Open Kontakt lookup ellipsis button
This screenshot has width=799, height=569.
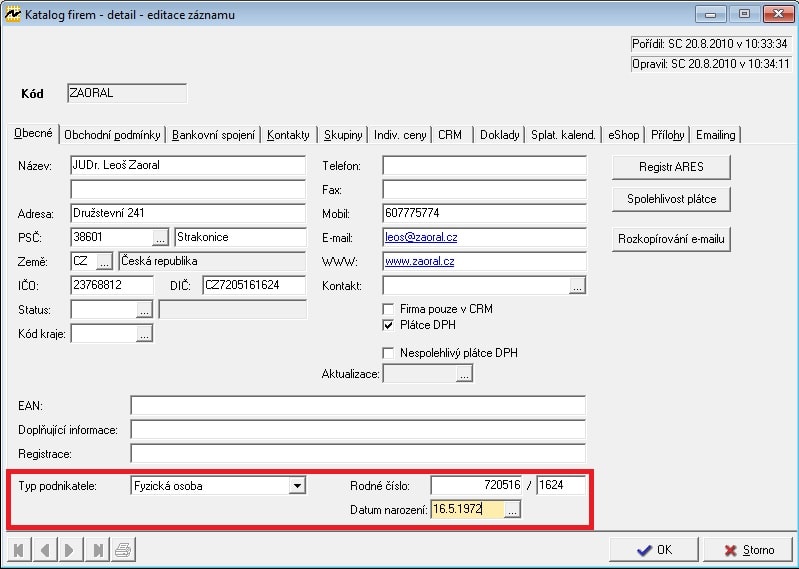point(577,286)
